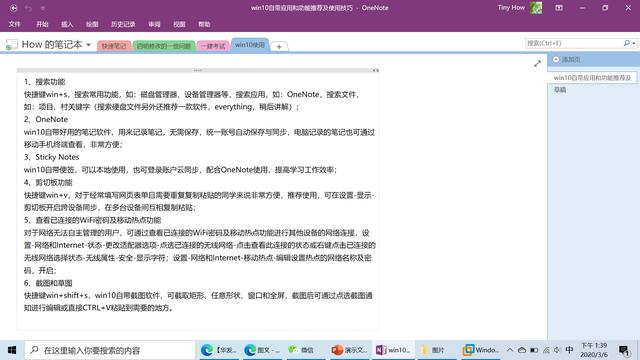
Task: Select the pink 一建考试 section tab
Action: point(213,46)
